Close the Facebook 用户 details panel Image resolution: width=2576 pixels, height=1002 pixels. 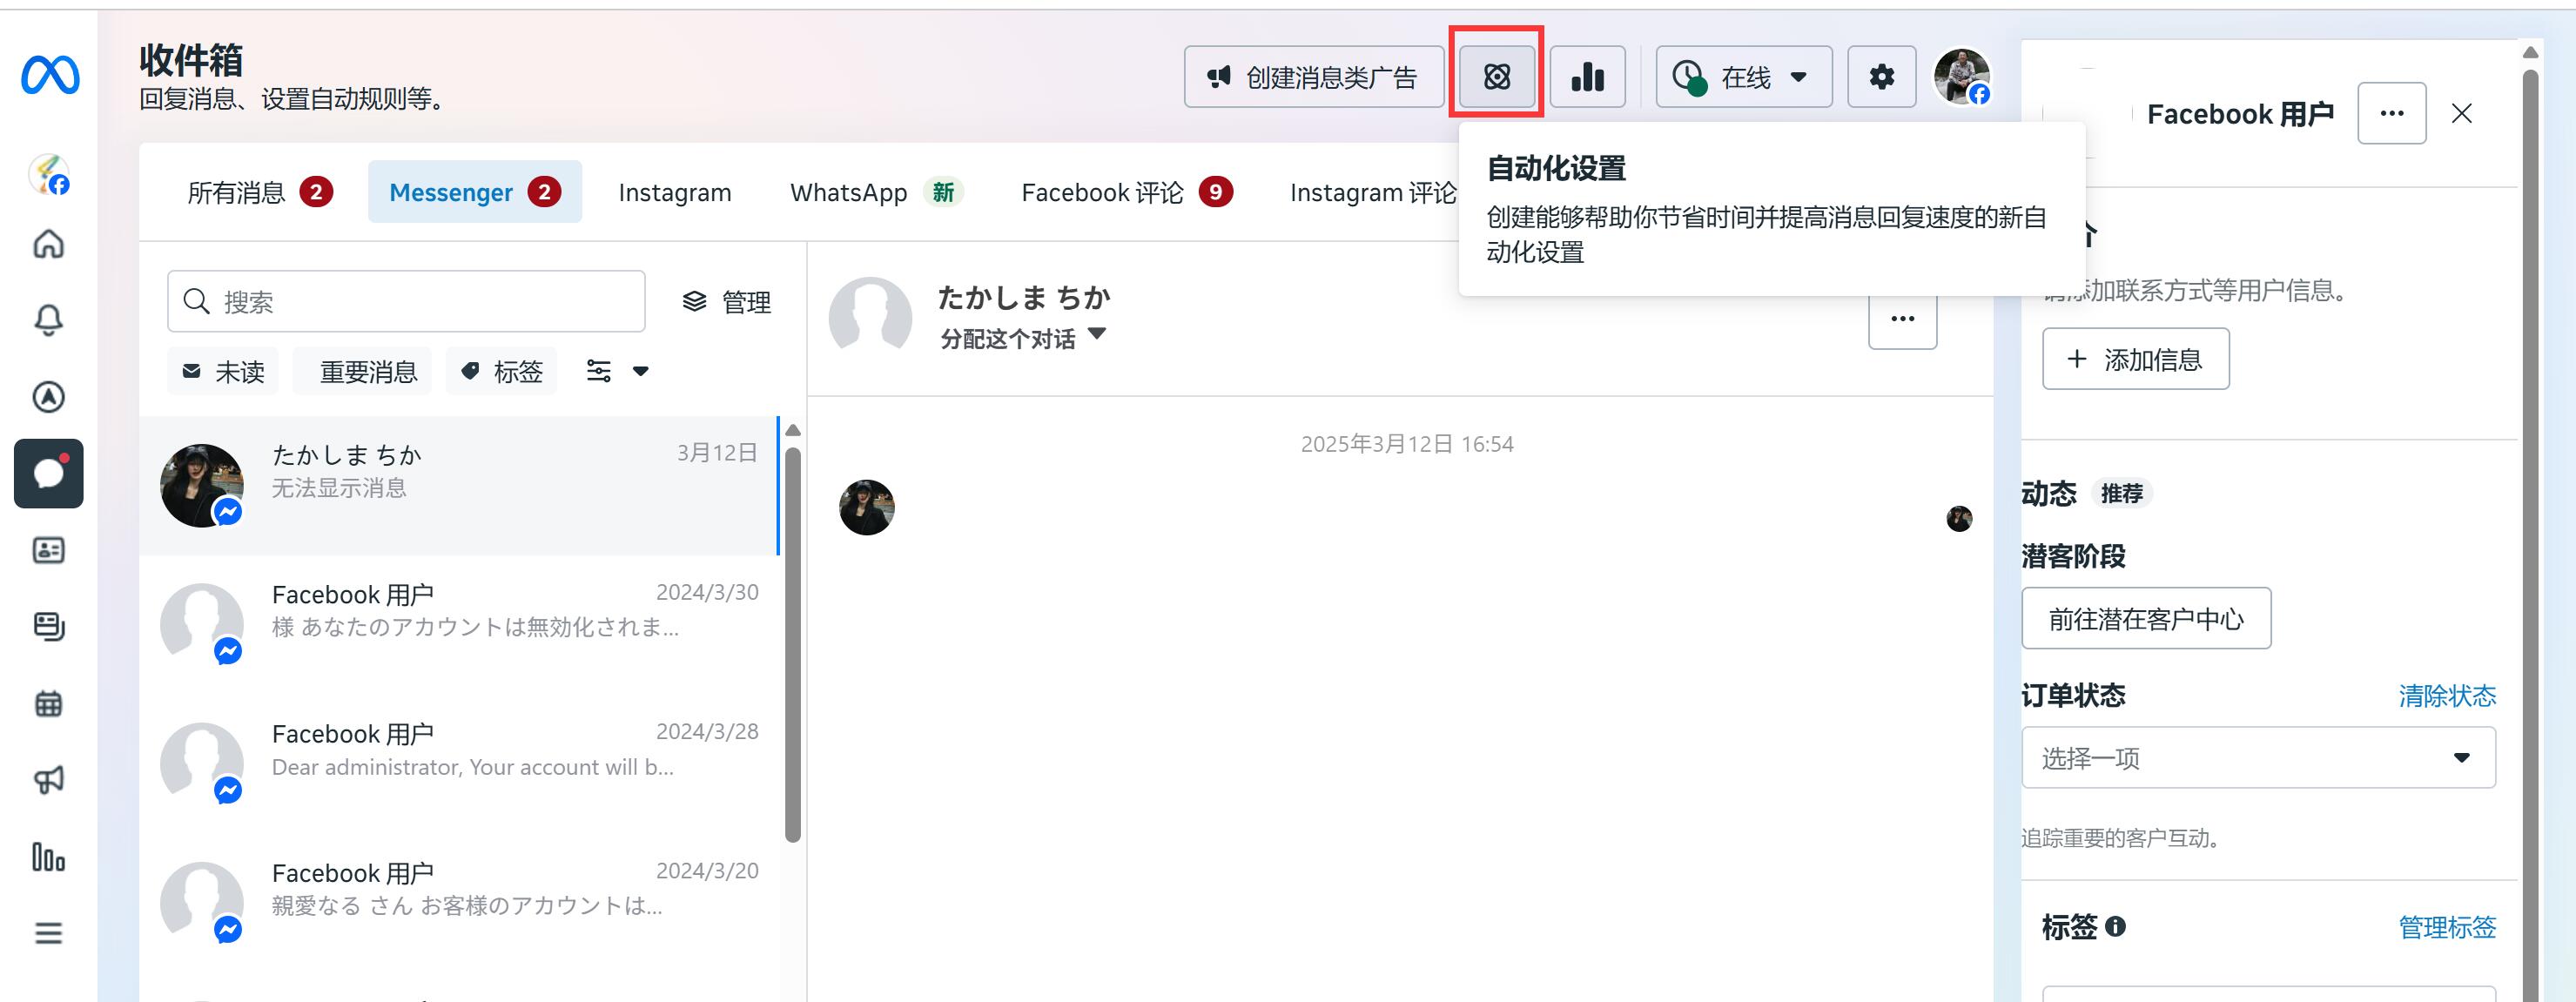tap(2462, 113)
